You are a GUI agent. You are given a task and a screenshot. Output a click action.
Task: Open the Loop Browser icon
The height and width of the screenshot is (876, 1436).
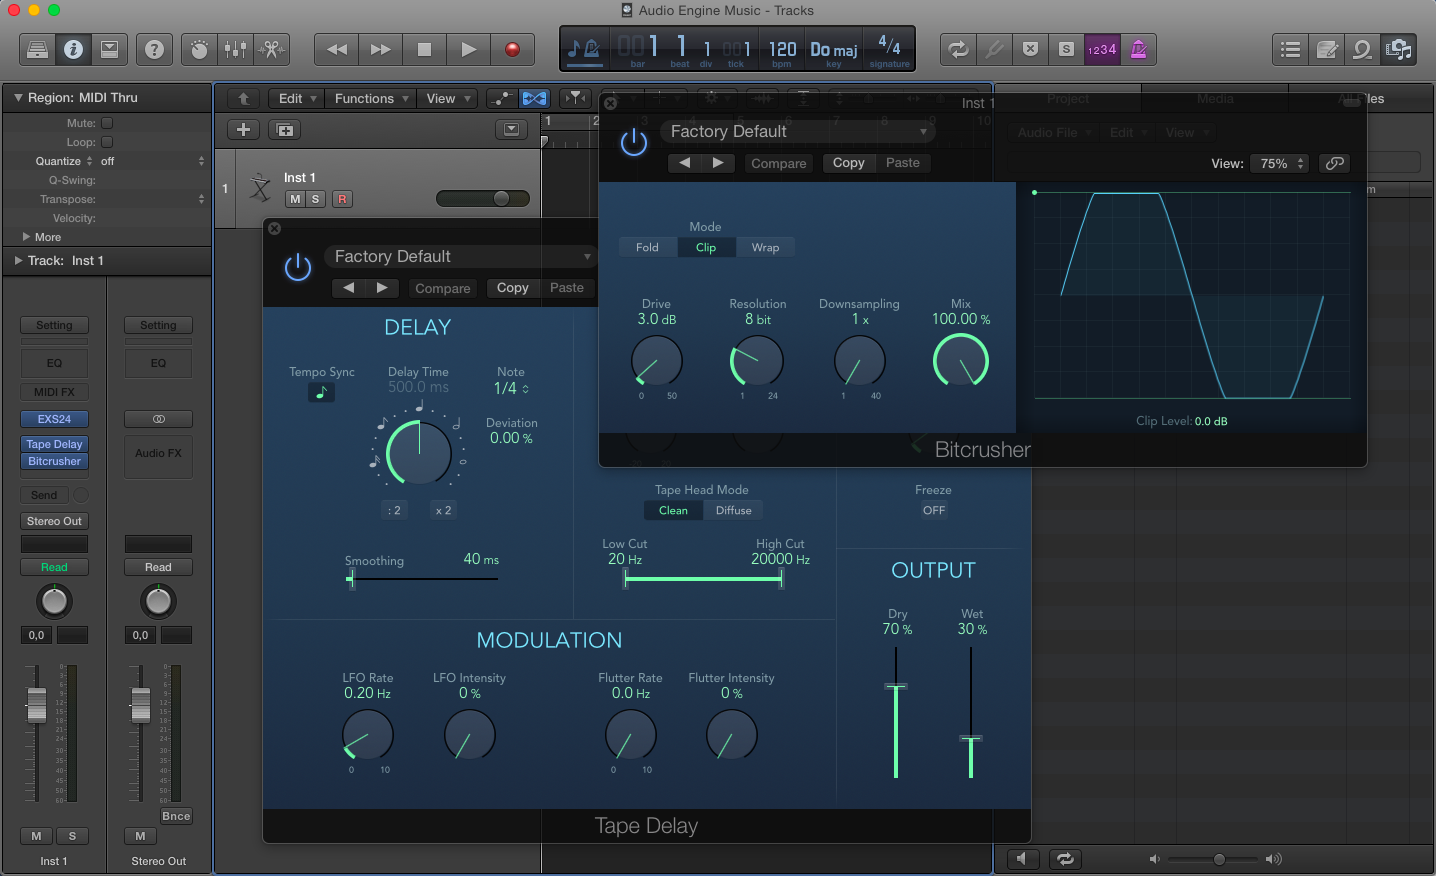pyautogui.click(x=1362, y=49)
